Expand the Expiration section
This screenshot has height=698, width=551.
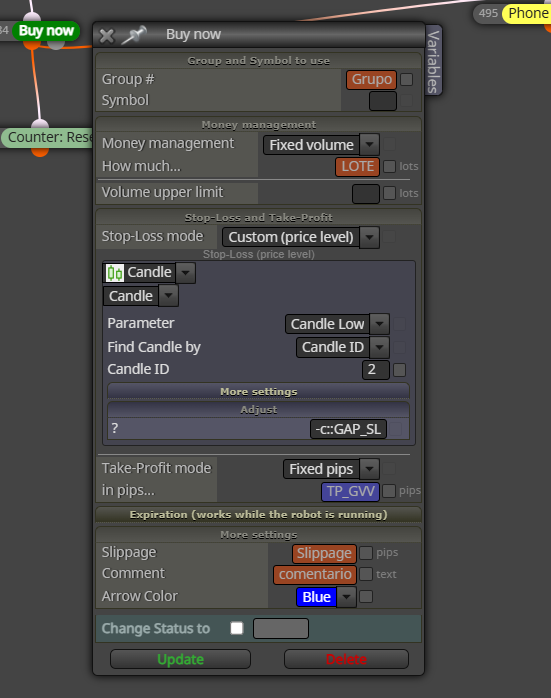coord(259,515)
